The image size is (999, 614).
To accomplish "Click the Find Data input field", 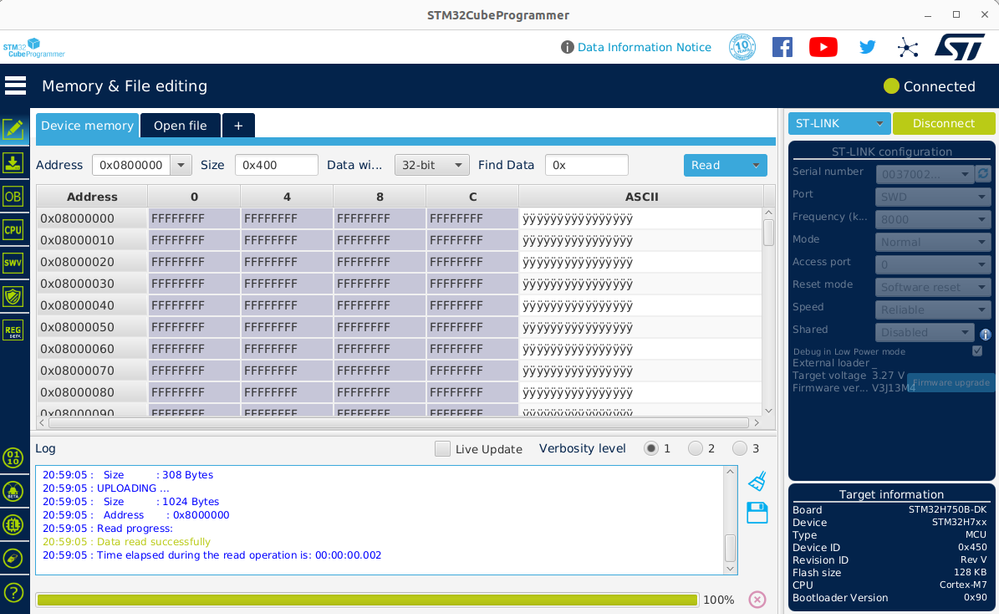I will pyautogui.click(x=586, y=164).
